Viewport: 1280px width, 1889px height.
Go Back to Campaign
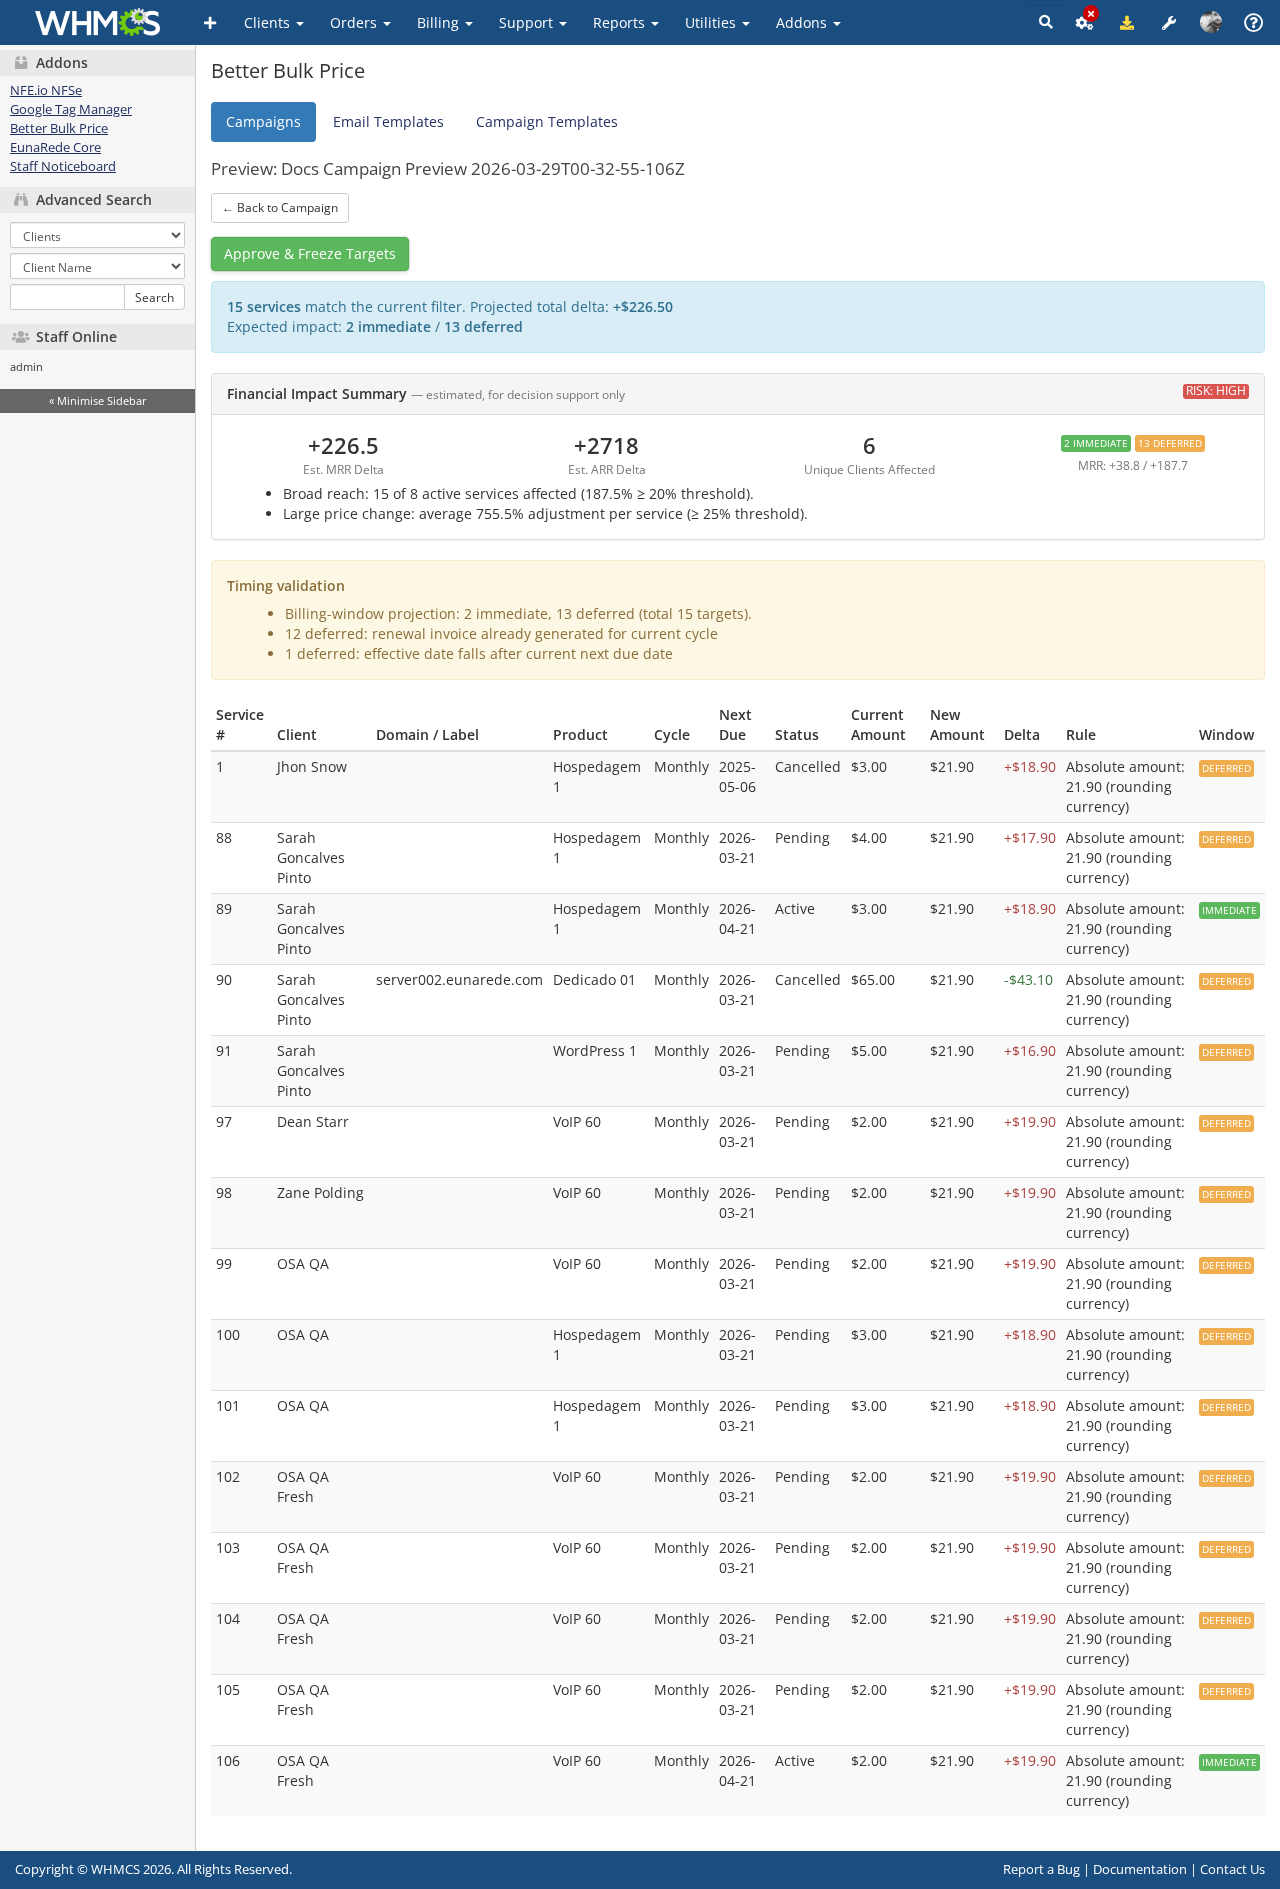280,208
